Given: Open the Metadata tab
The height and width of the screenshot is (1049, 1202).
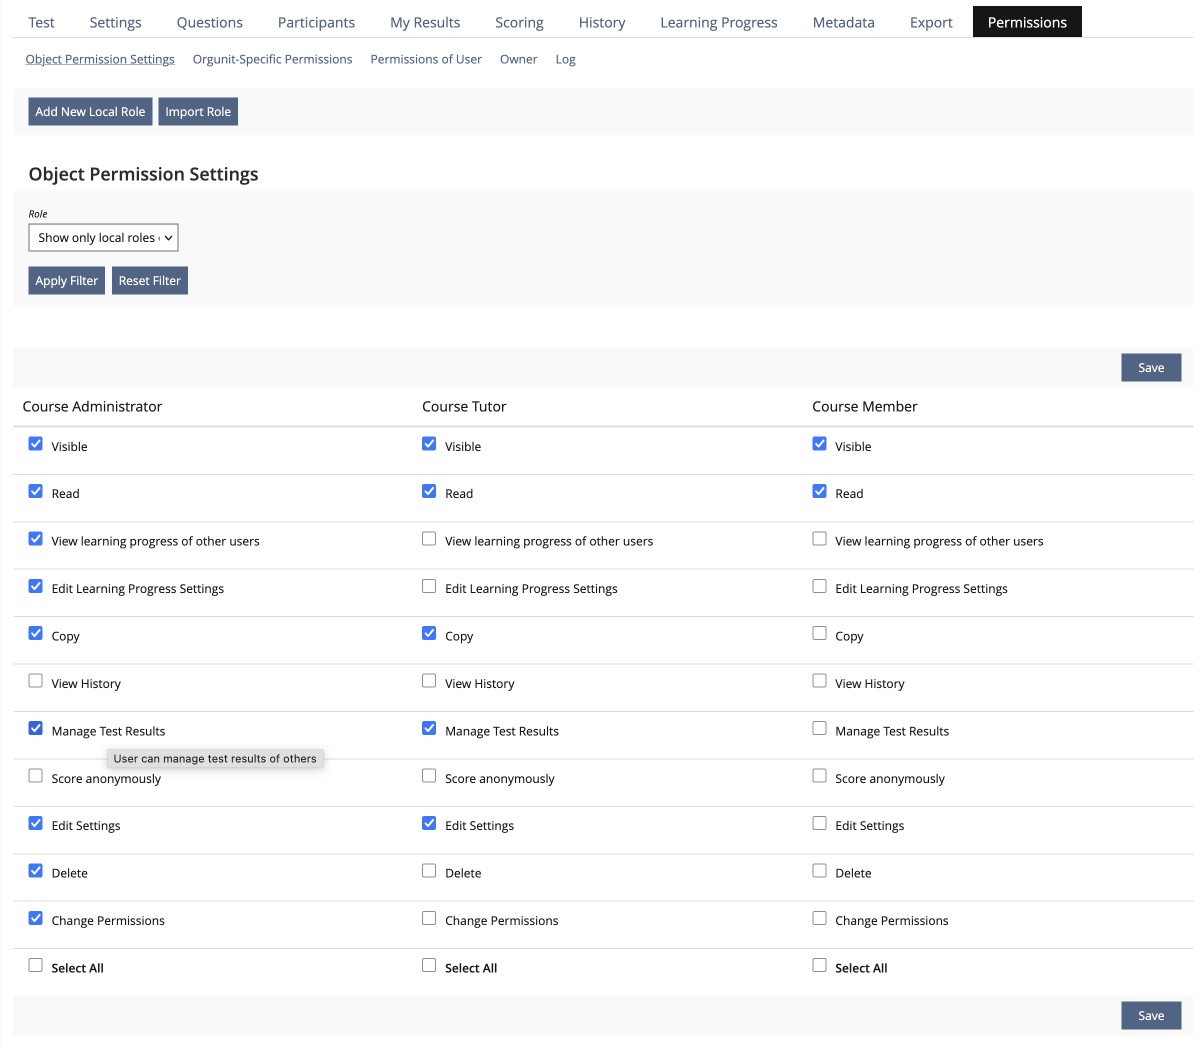Looking at the screenshot, I should (843, 22).
